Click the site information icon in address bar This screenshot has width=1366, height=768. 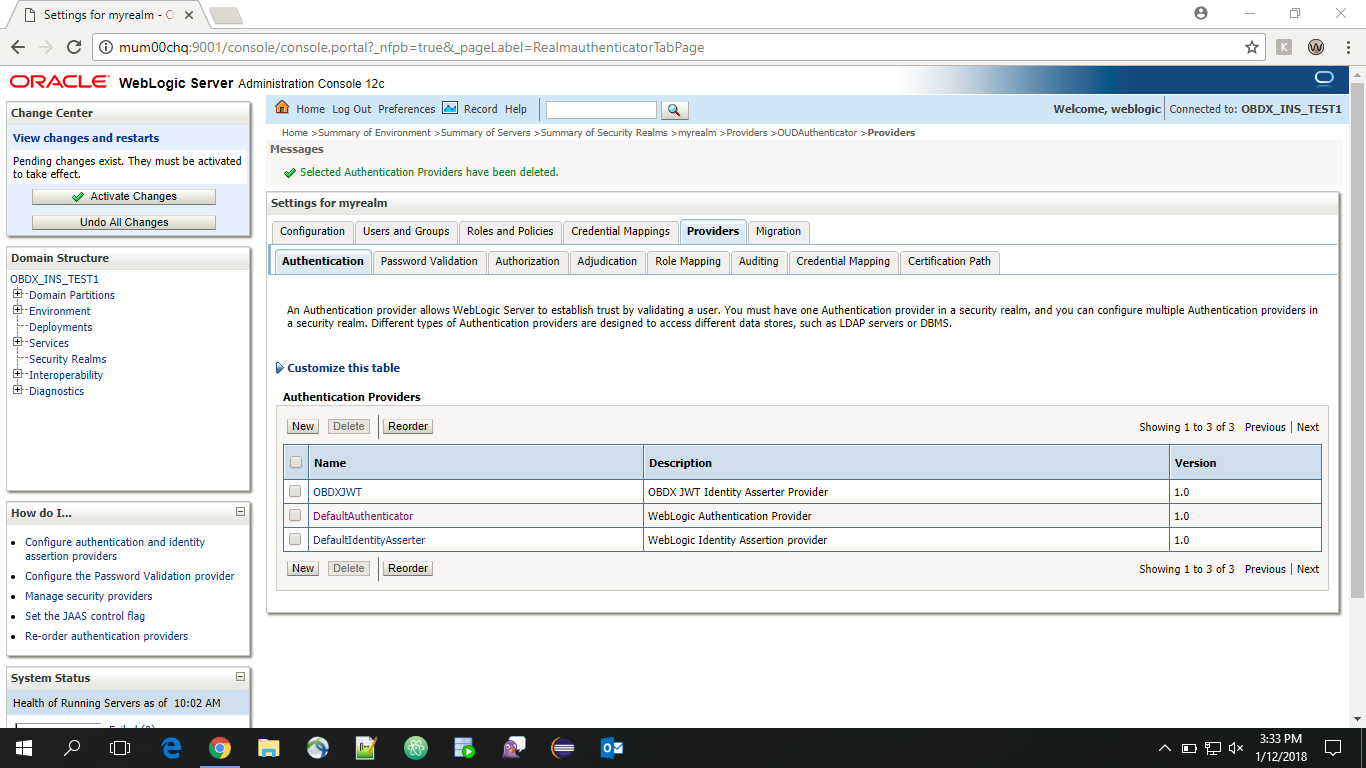(108, 47)
